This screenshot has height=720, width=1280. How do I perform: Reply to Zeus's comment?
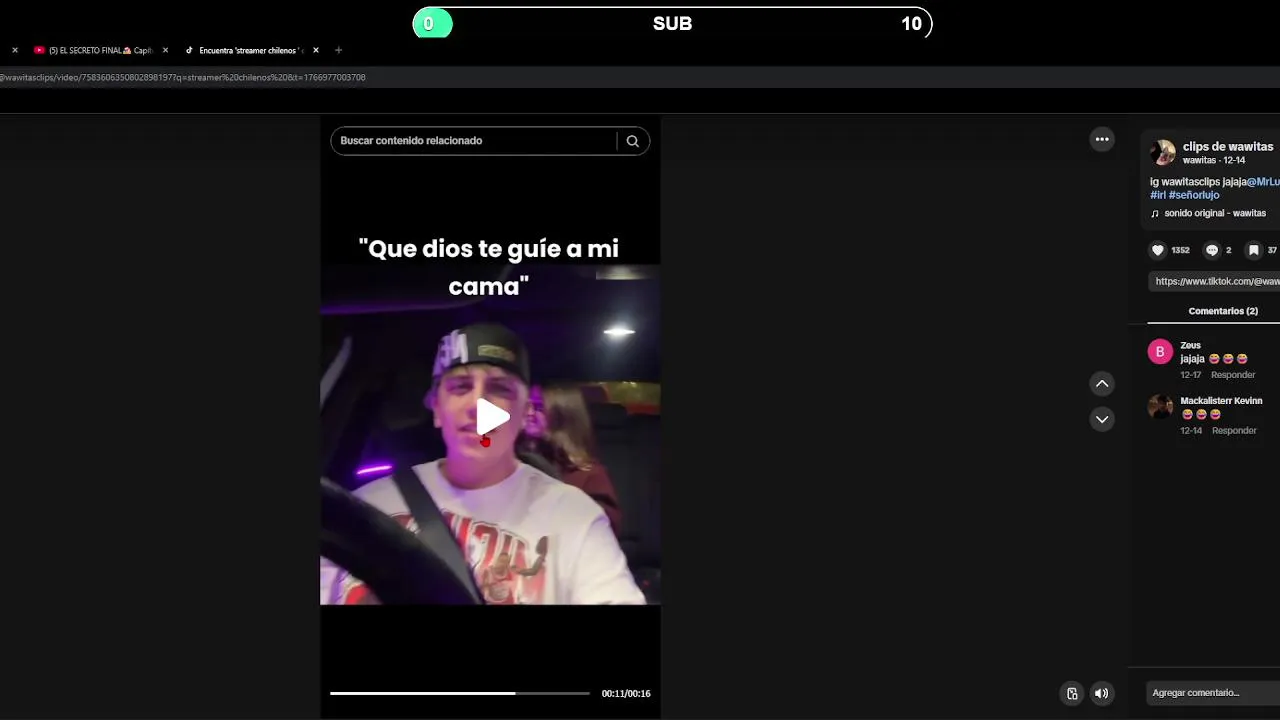1233,375
